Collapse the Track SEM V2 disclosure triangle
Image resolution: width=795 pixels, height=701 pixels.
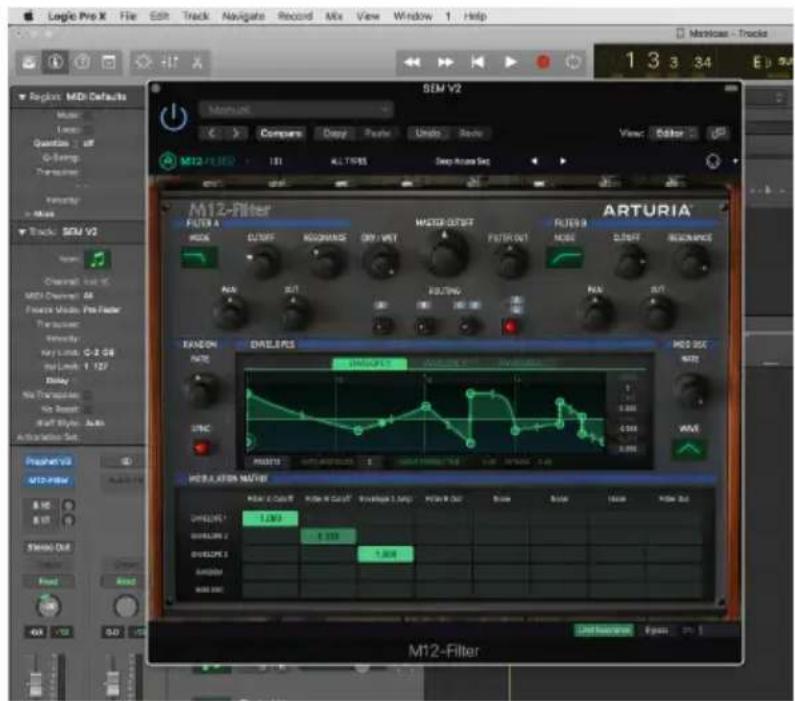point(22,232)
